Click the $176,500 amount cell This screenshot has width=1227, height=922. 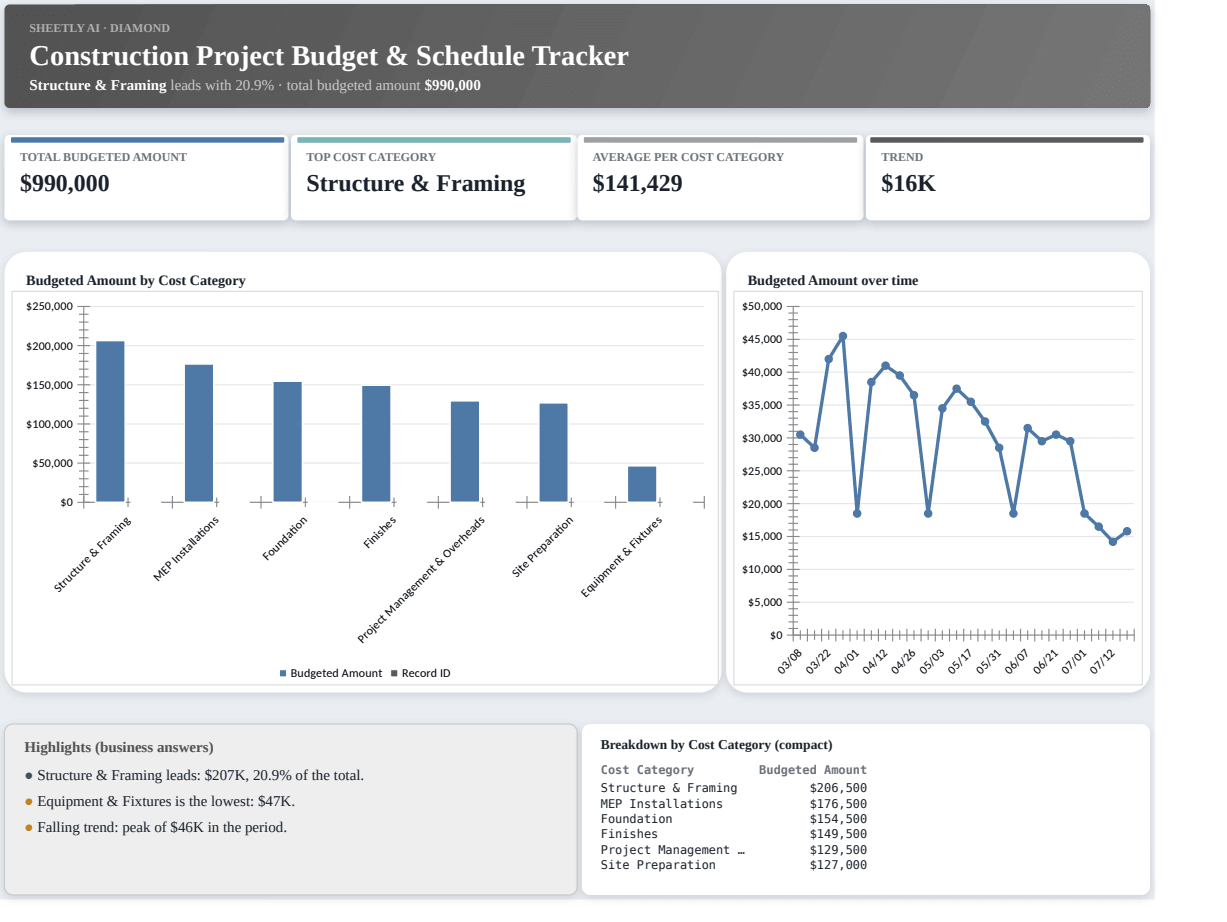pyautogui.click(x=838, y=804)
